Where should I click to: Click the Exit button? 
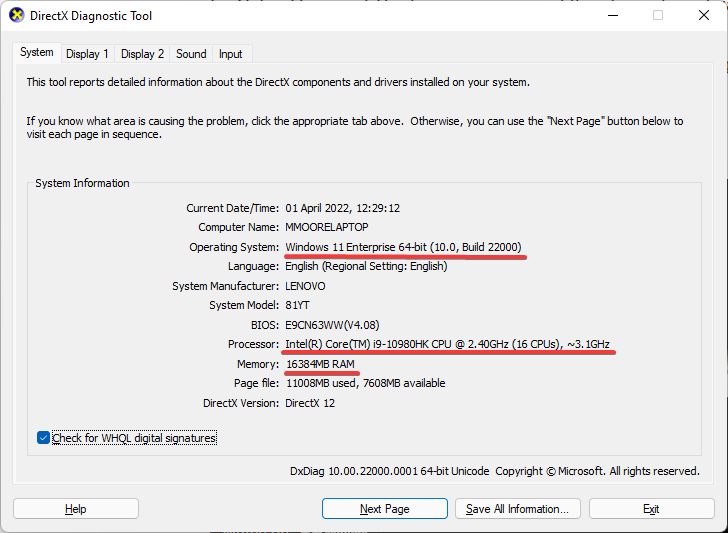coord(651,509)
